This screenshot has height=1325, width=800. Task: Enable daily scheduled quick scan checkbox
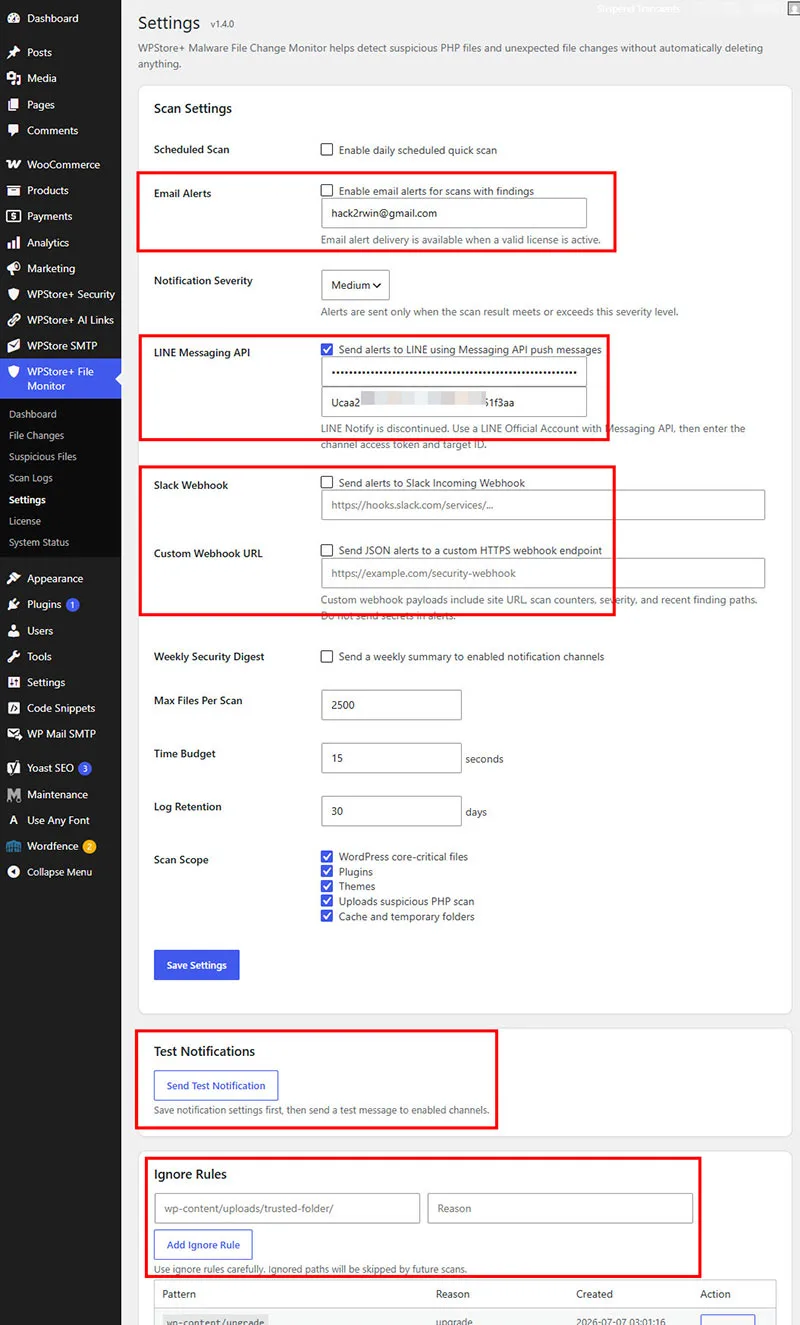pyautogui.click(x=327, y=150)
